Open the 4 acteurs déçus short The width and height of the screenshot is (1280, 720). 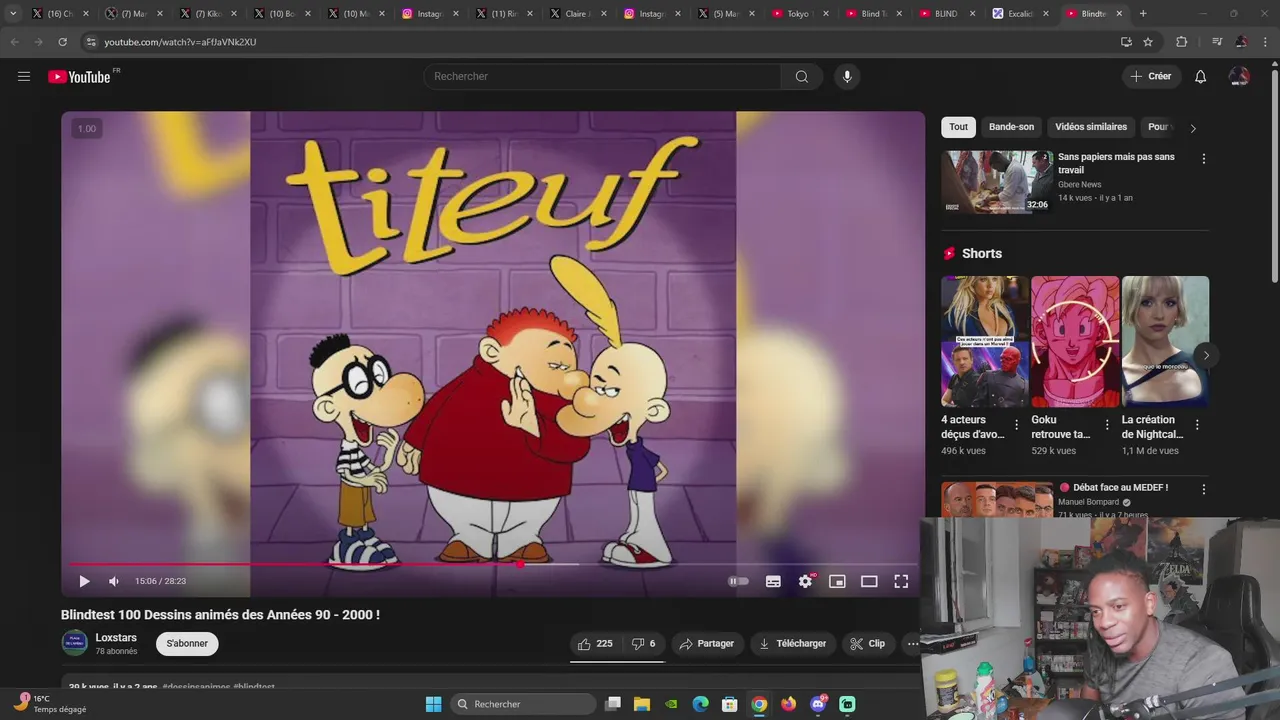click(x=984, y=341)
